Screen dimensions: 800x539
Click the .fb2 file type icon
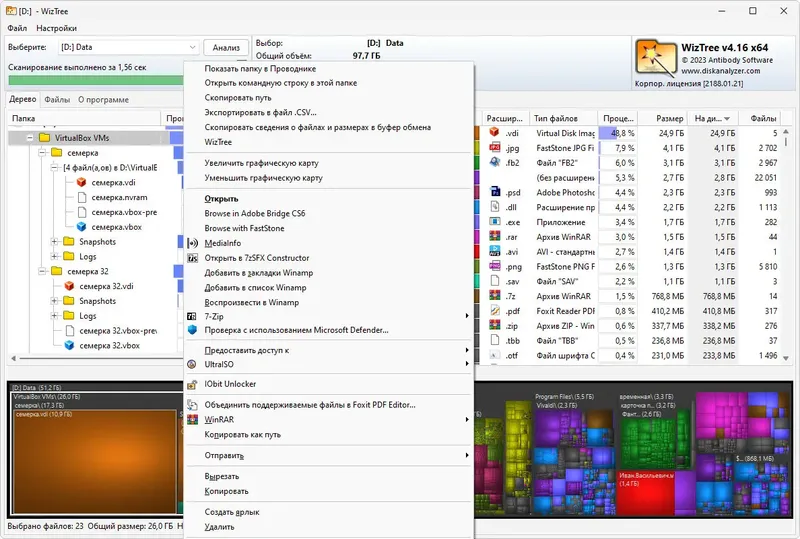pos(494,162)
